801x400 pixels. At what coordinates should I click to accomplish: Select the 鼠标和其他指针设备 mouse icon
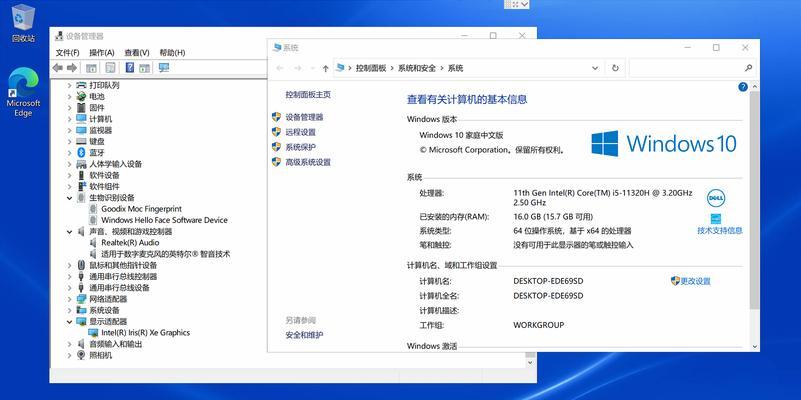[81, 265]
